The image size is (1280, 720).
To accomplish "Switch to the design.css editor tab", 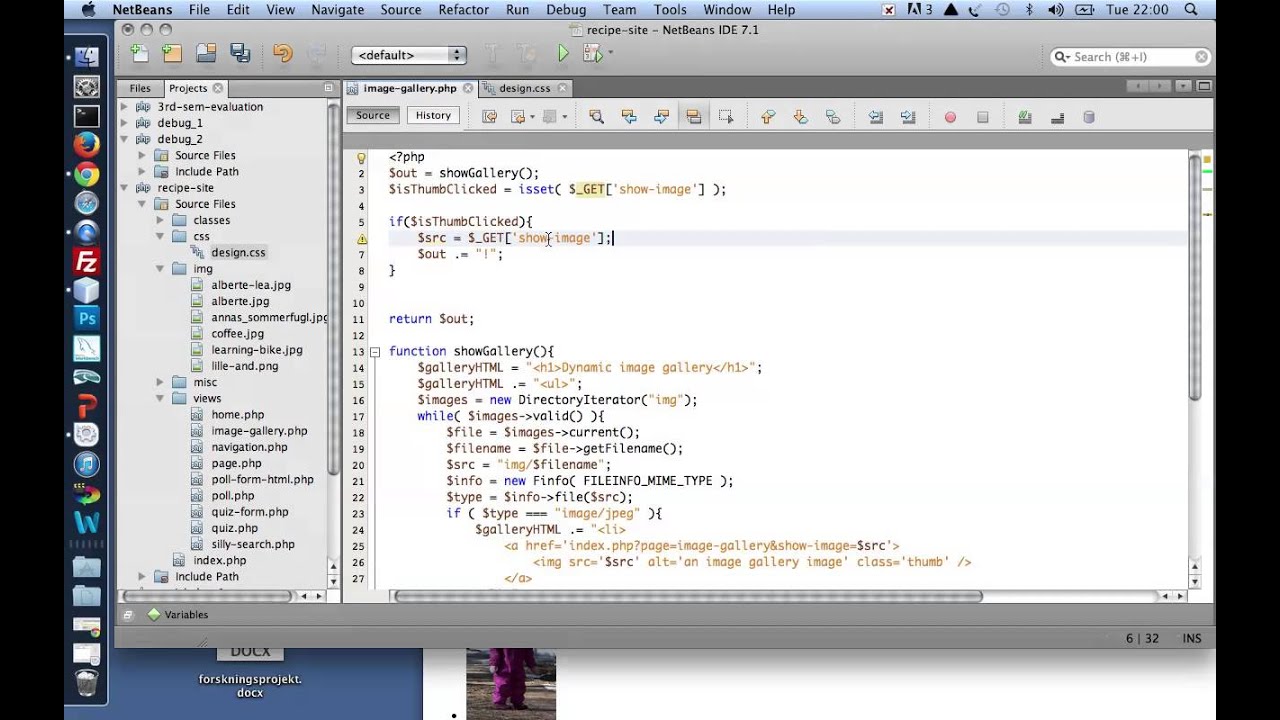I will (x=524, y=88).
